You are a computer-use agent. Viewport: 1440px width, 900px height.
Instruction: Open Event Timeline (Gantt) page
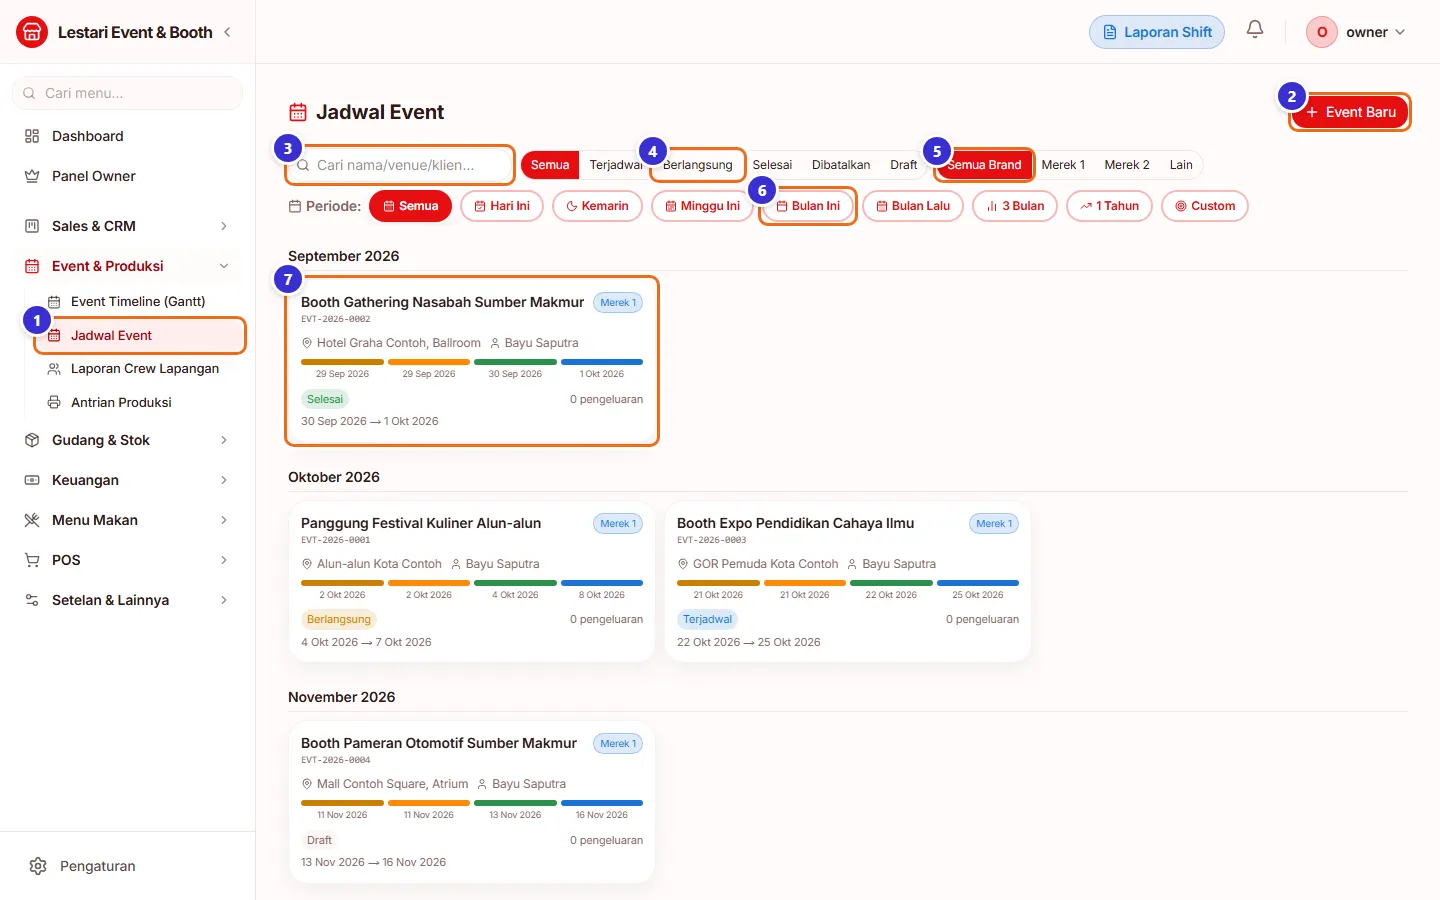click(x=140, y=301)
